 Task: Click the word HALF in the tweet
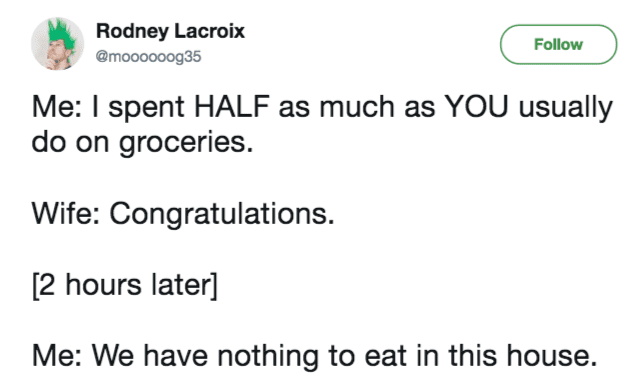click(x=232, y=107)
